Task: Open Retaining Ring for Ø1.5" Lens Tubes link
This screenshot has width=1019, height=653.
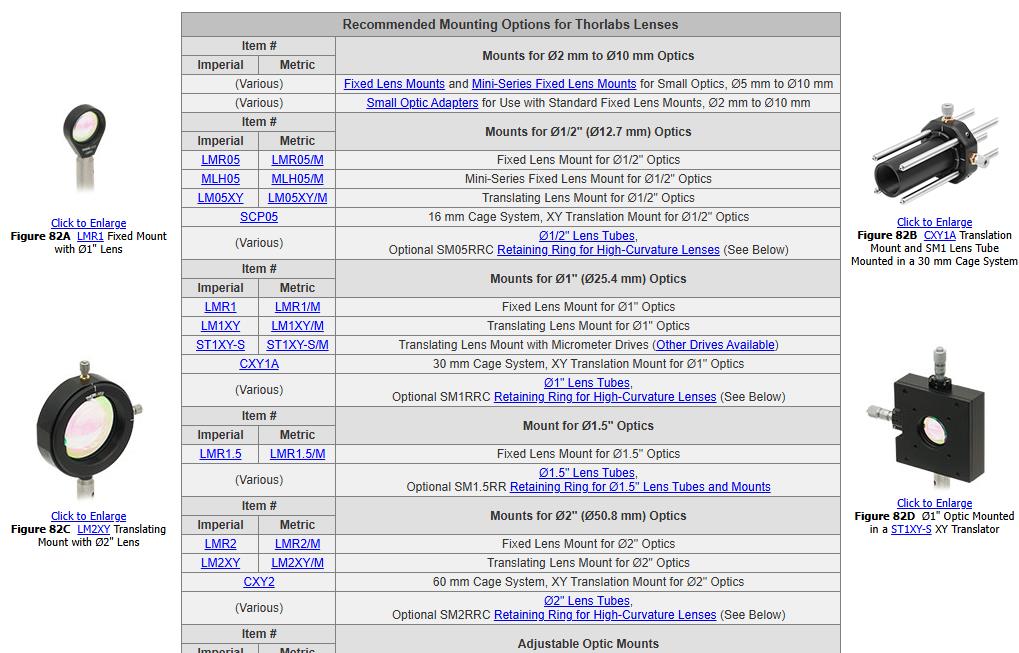Action: pyautogui.click(x=640, y=486)
